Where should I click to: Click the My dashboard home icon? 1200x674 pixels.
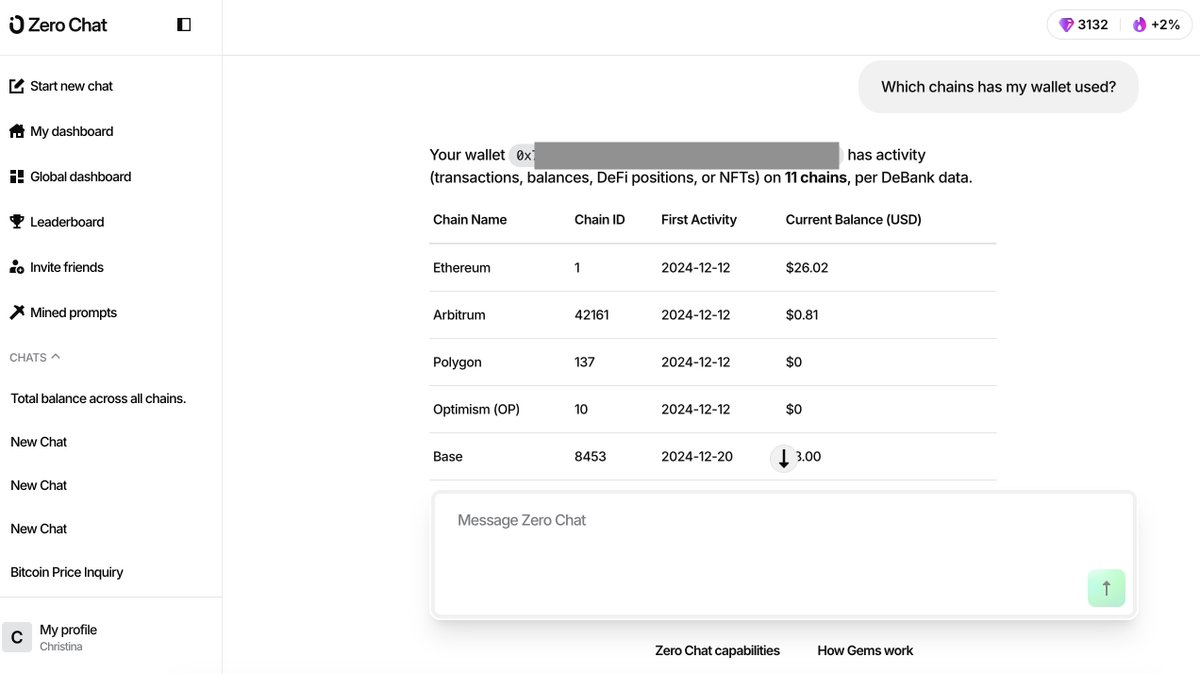pyautogui.click(x=17, y=131)
